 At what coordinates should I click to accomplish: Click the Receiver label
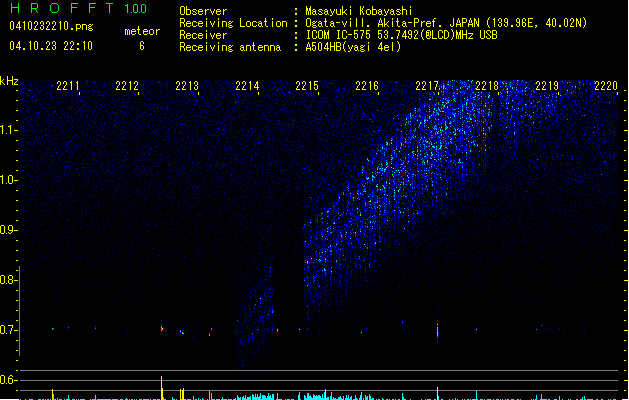[x=203, y=35]
